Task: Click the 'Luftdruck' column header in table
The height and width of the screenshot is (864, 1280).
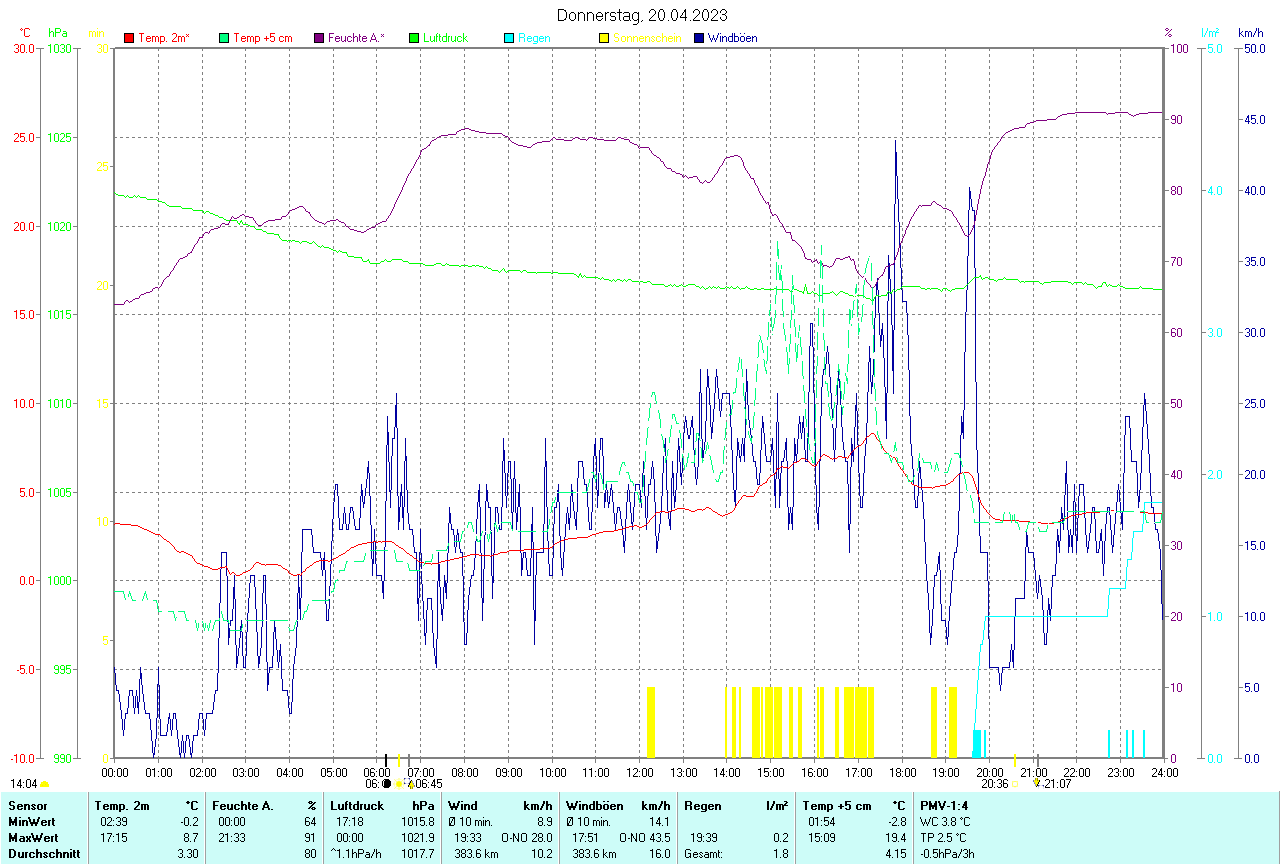Action: coord(358,805)
